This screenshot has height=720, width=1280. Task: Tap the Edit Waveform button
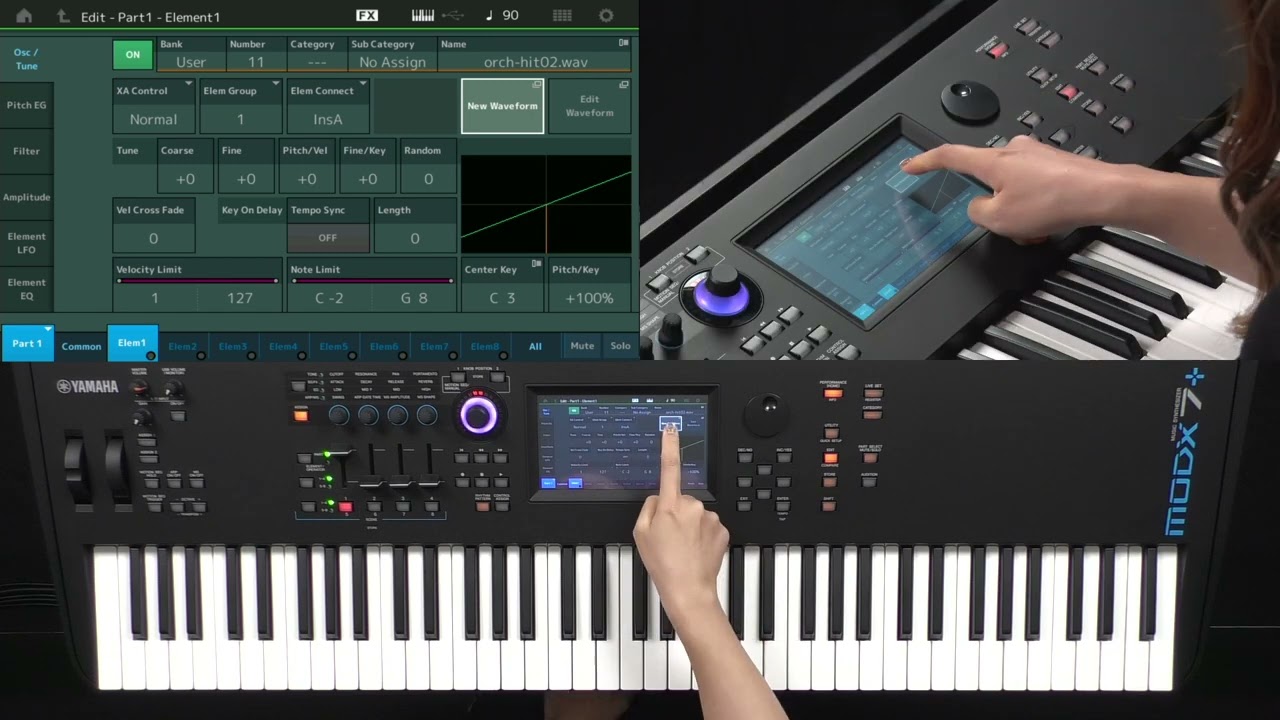click(x=590, y=106)
